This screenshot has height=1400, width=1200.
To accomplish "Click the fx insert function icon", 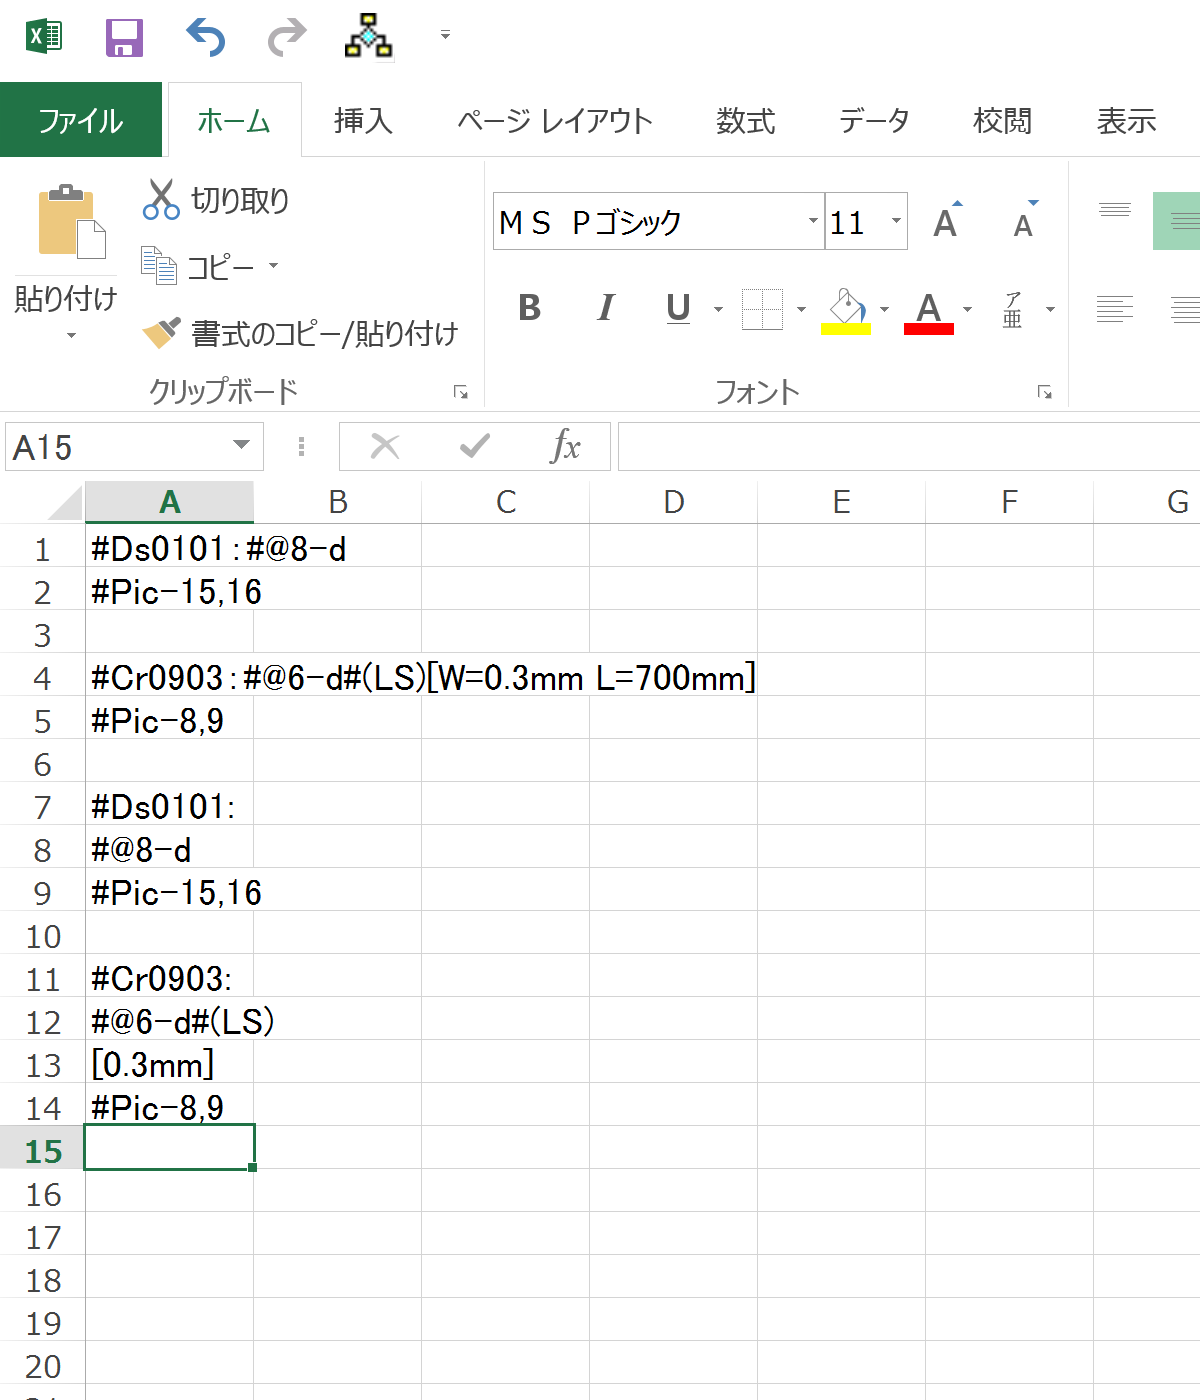I will click(x=566, y=446).
